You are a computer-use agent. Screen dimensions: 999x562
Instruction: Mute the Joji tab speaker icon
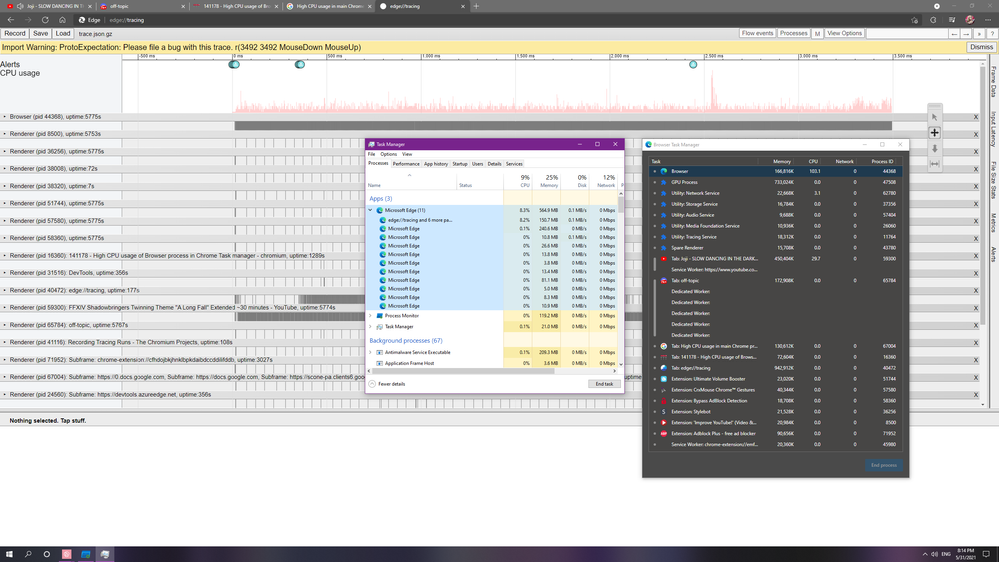pos(20,6)
